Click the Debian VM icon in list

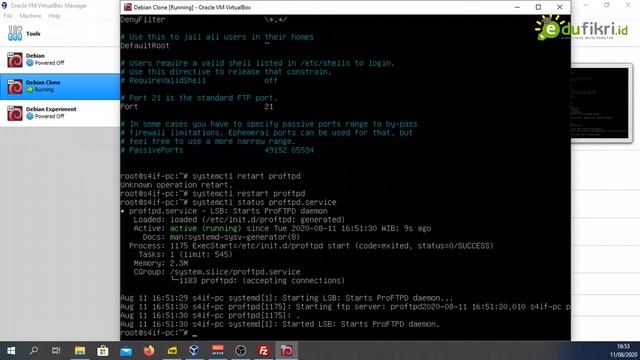click(x=15, y=60)
